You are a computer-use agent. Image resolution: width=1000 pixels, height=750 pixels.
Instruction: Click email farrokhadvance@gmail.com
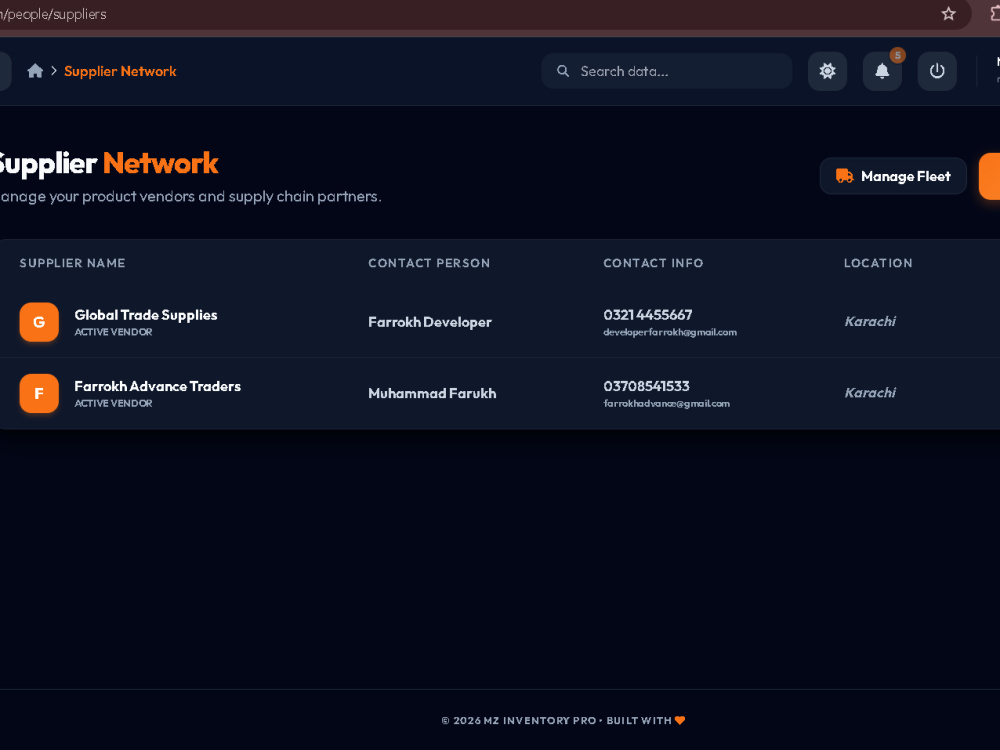click(x=666, y=404)
